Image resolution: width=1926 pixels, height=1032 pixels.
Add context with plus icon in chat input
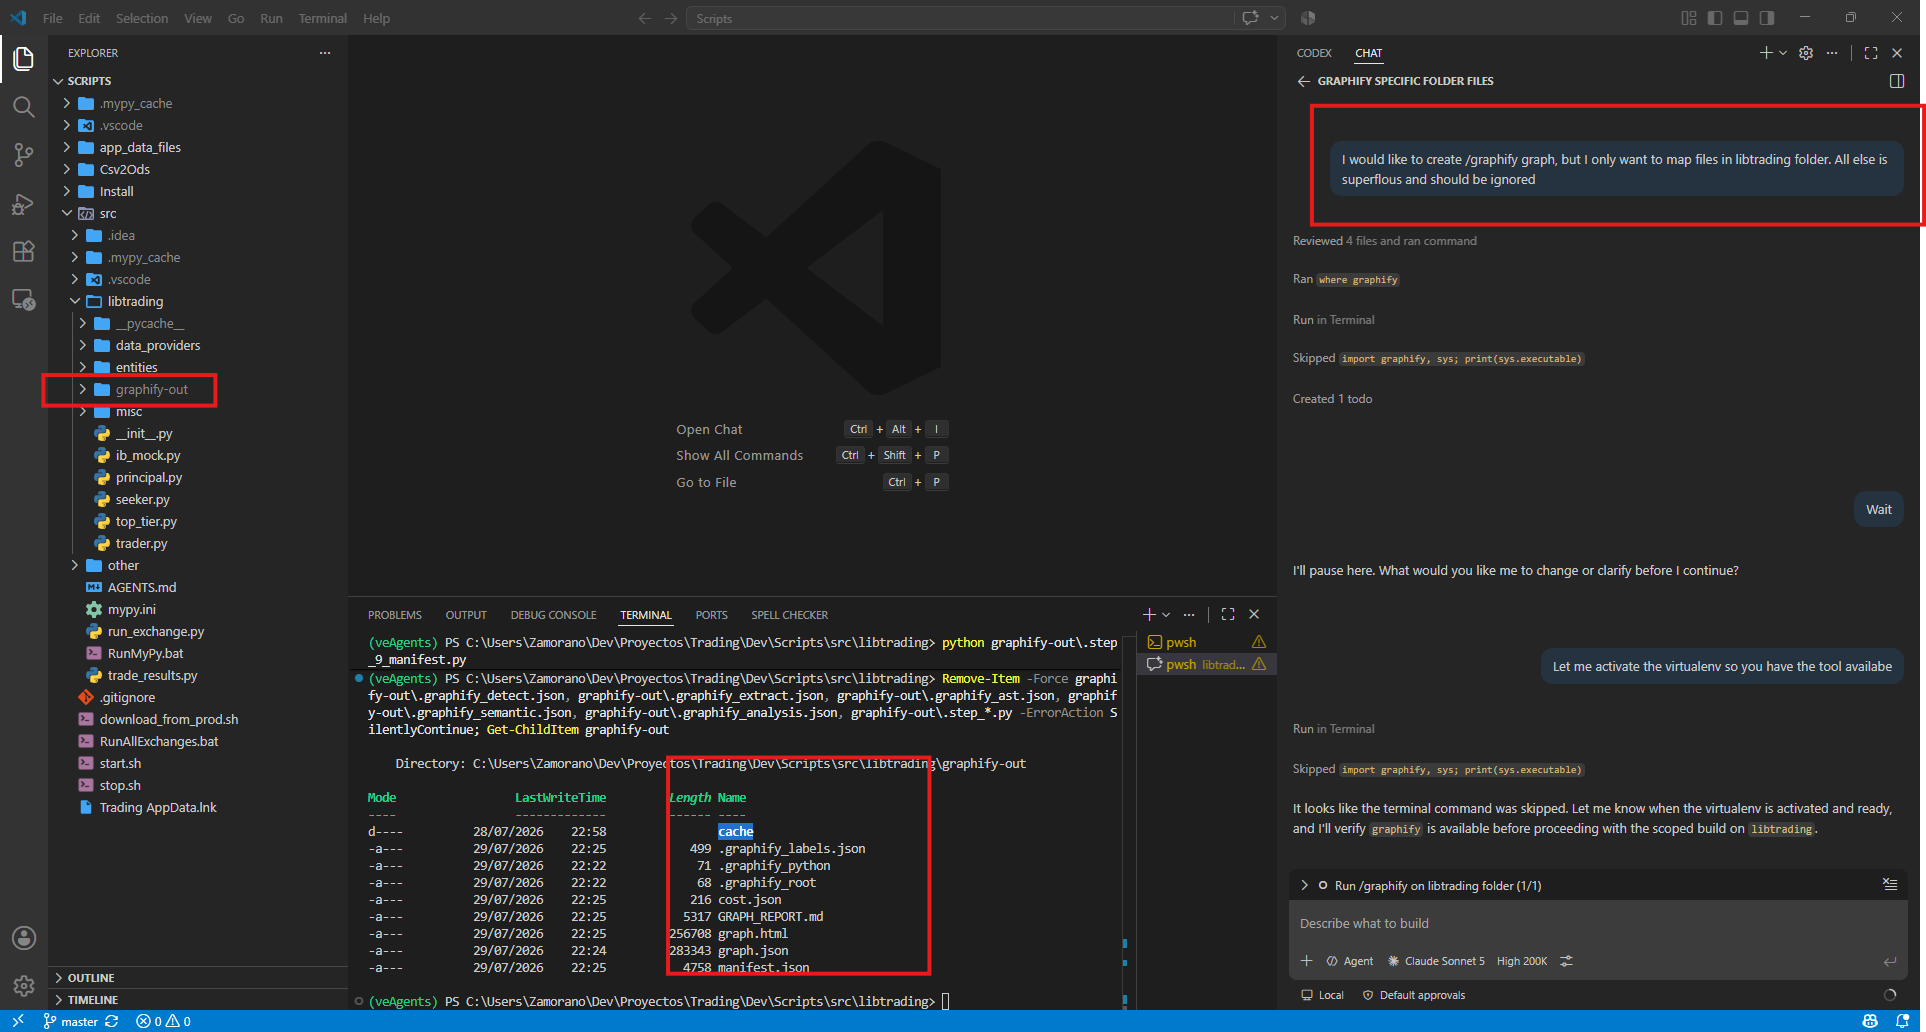1306,961
